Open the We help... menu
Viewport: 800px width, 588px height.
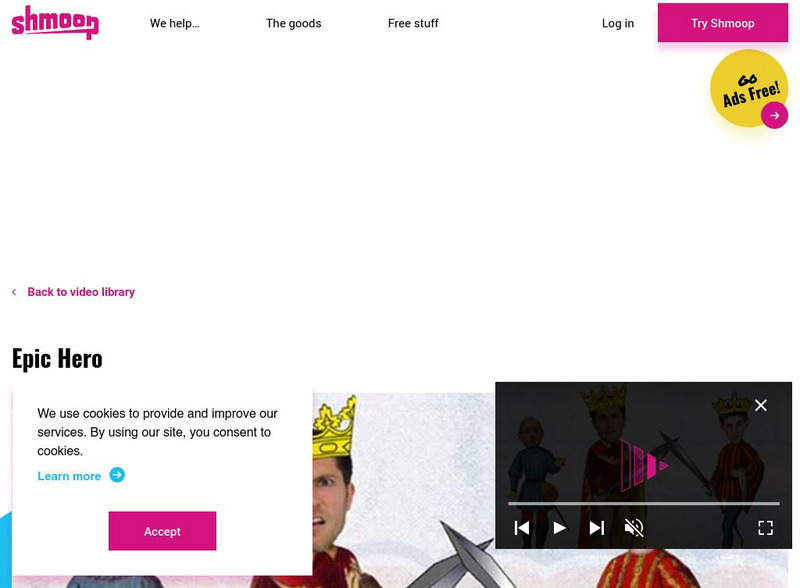coord(174,23)
